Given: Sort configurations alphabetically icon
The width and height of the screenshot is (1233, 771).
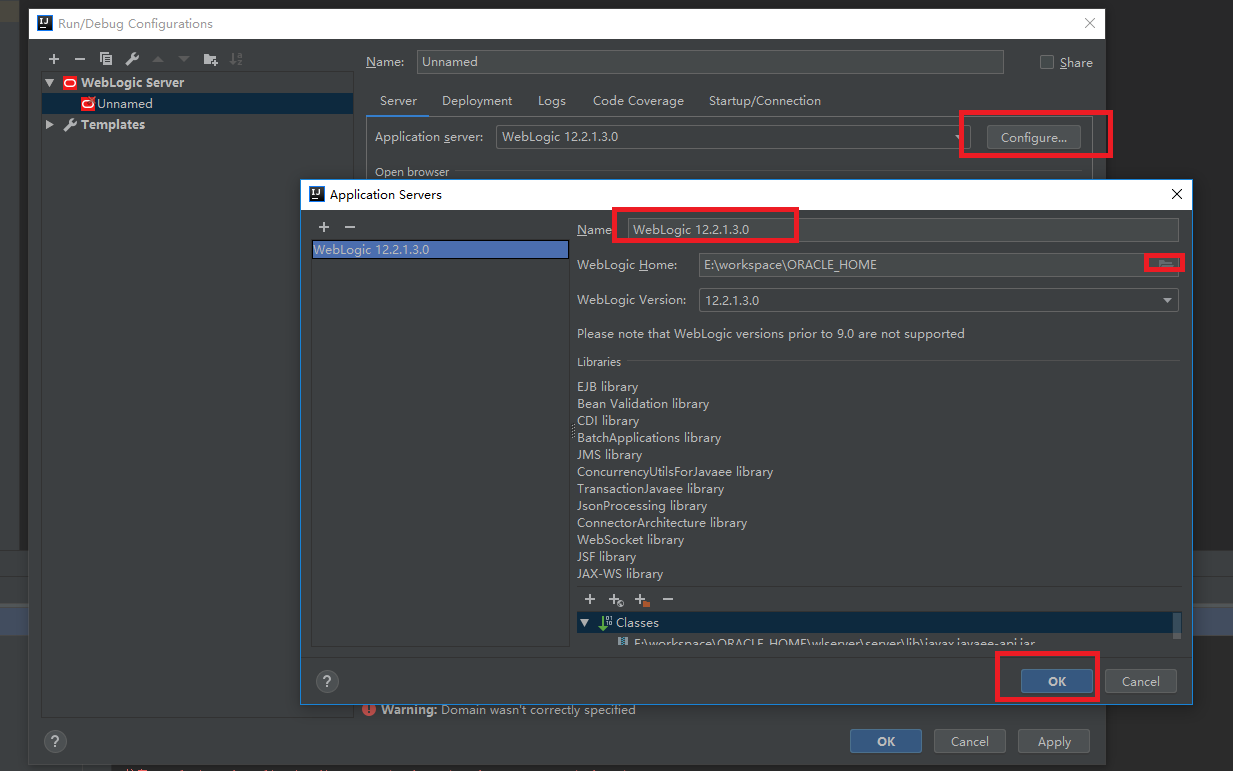Looking at the screenshot, I should (x=236, y=60).
